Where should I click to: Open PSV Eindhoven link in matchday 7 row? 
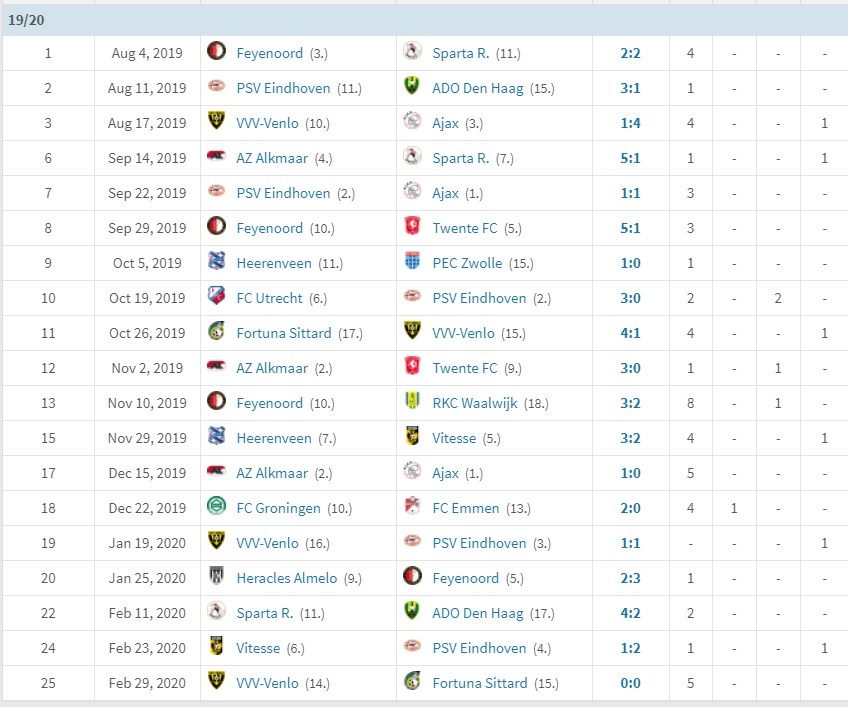283,193
